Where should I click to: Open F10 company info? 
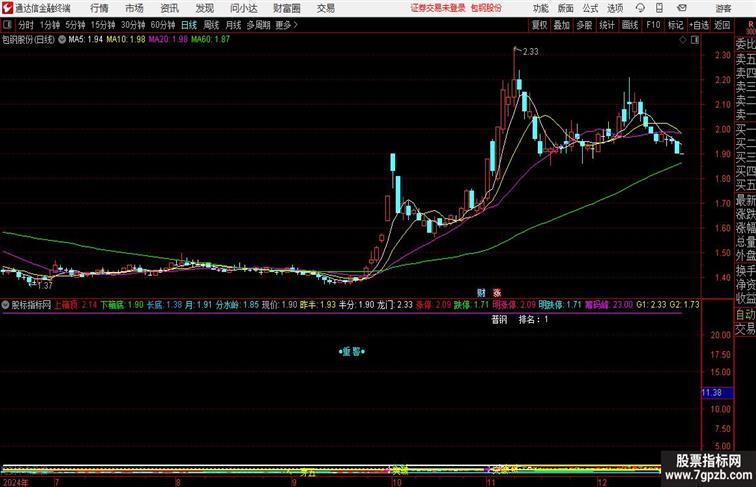653,25
